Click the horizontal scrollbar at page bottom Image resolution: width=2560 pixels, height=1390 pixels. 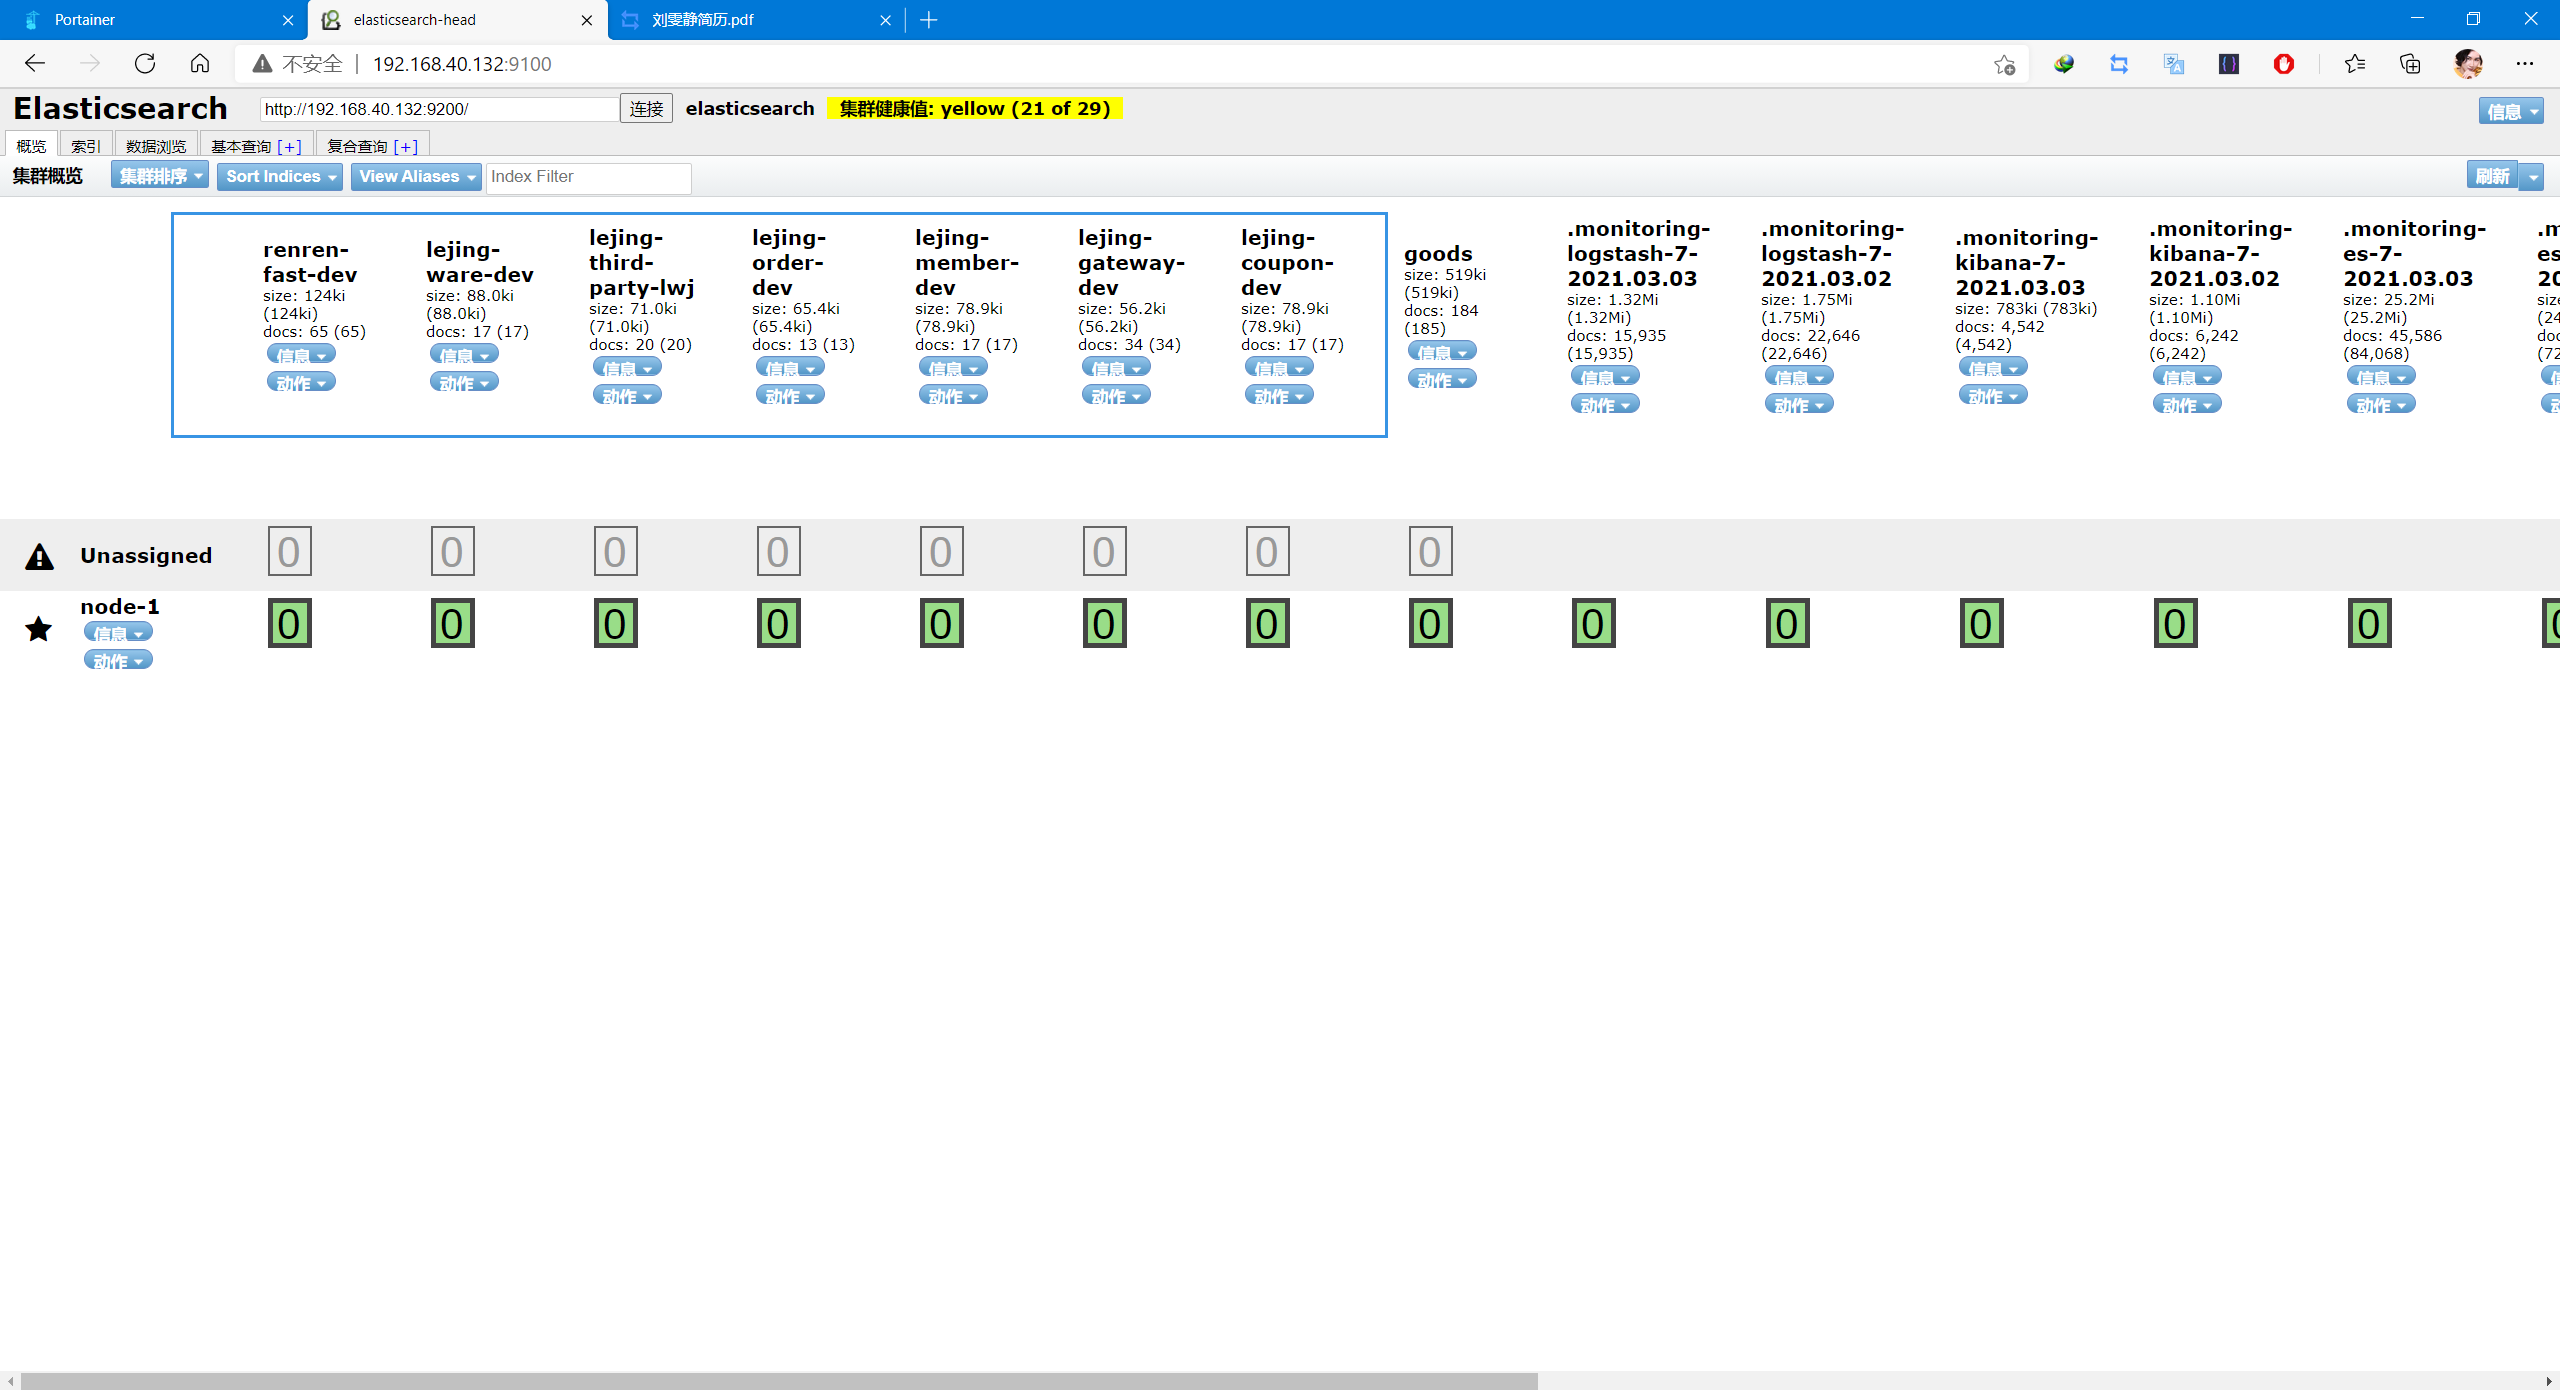pyautogui.click(x=780, y=1381)
